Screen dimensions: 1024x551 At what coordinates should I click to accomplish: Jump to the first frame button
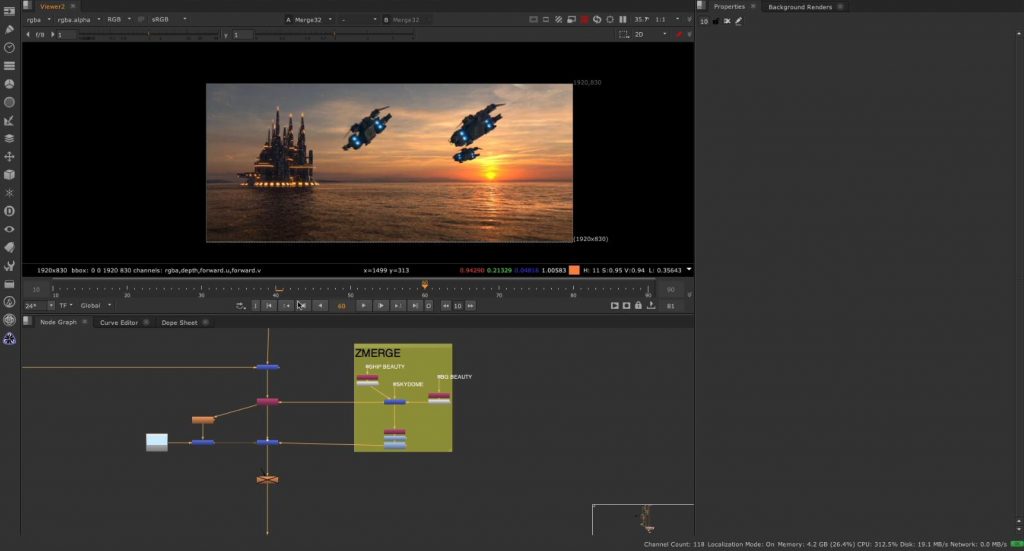click(269, 306)
